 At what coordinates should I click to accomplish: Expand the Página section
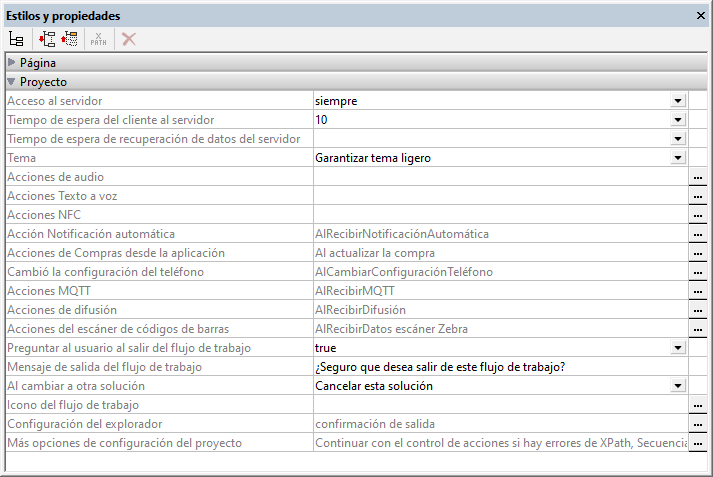[12, 63]
